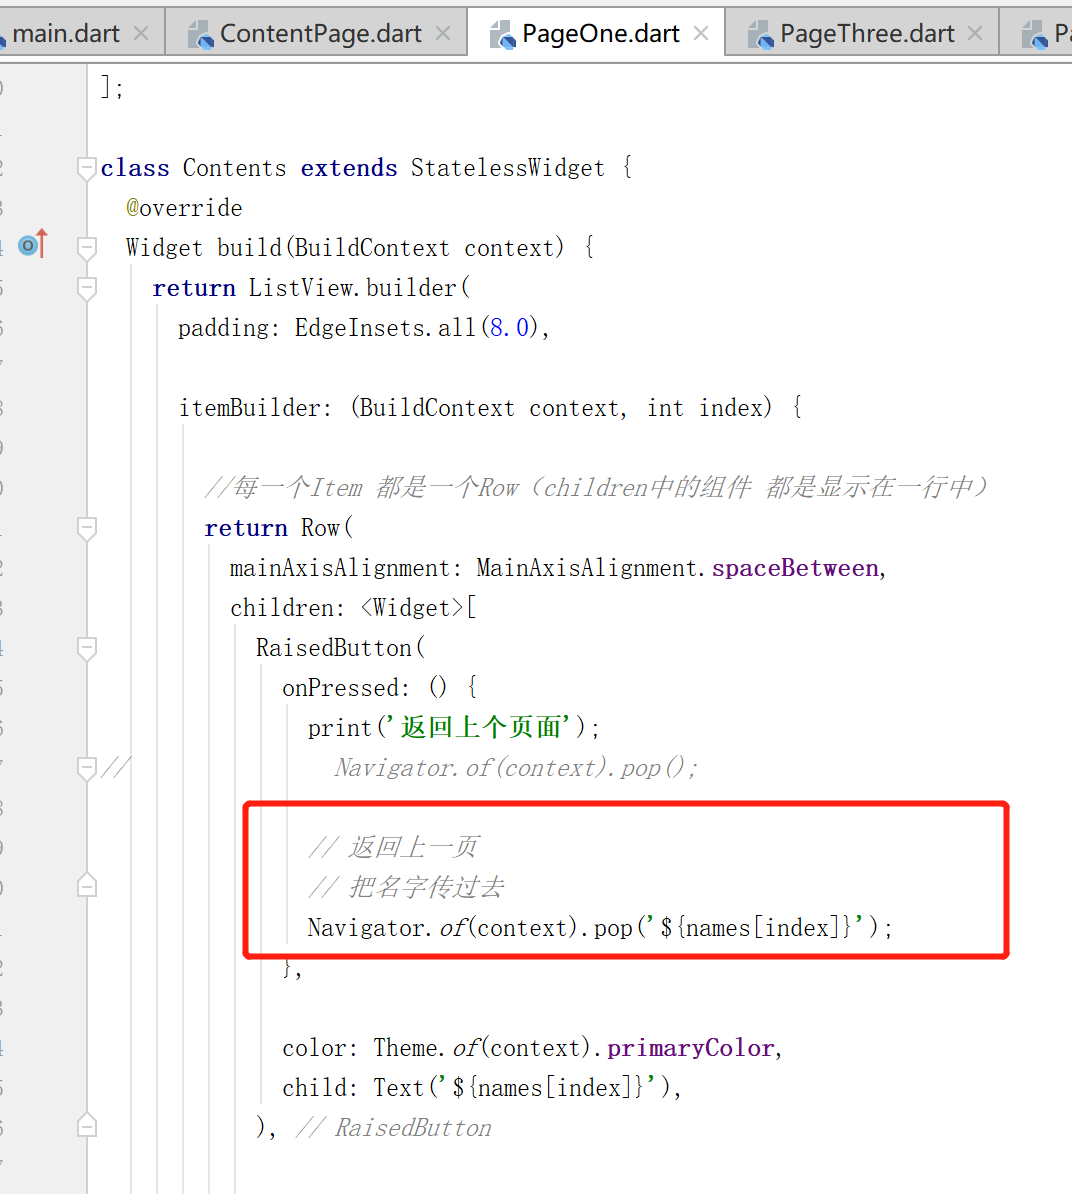
Task: Click spaceBetween in MainAxisAlignment
Action: point(795,568)
